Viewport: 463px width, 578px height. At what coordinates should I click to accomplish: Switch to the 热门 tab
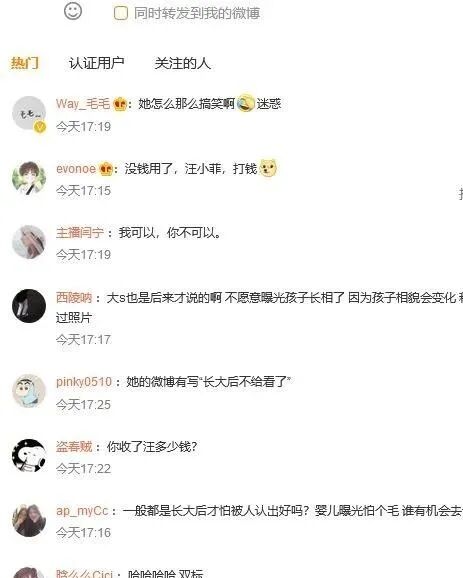click(x=25, y=63)
